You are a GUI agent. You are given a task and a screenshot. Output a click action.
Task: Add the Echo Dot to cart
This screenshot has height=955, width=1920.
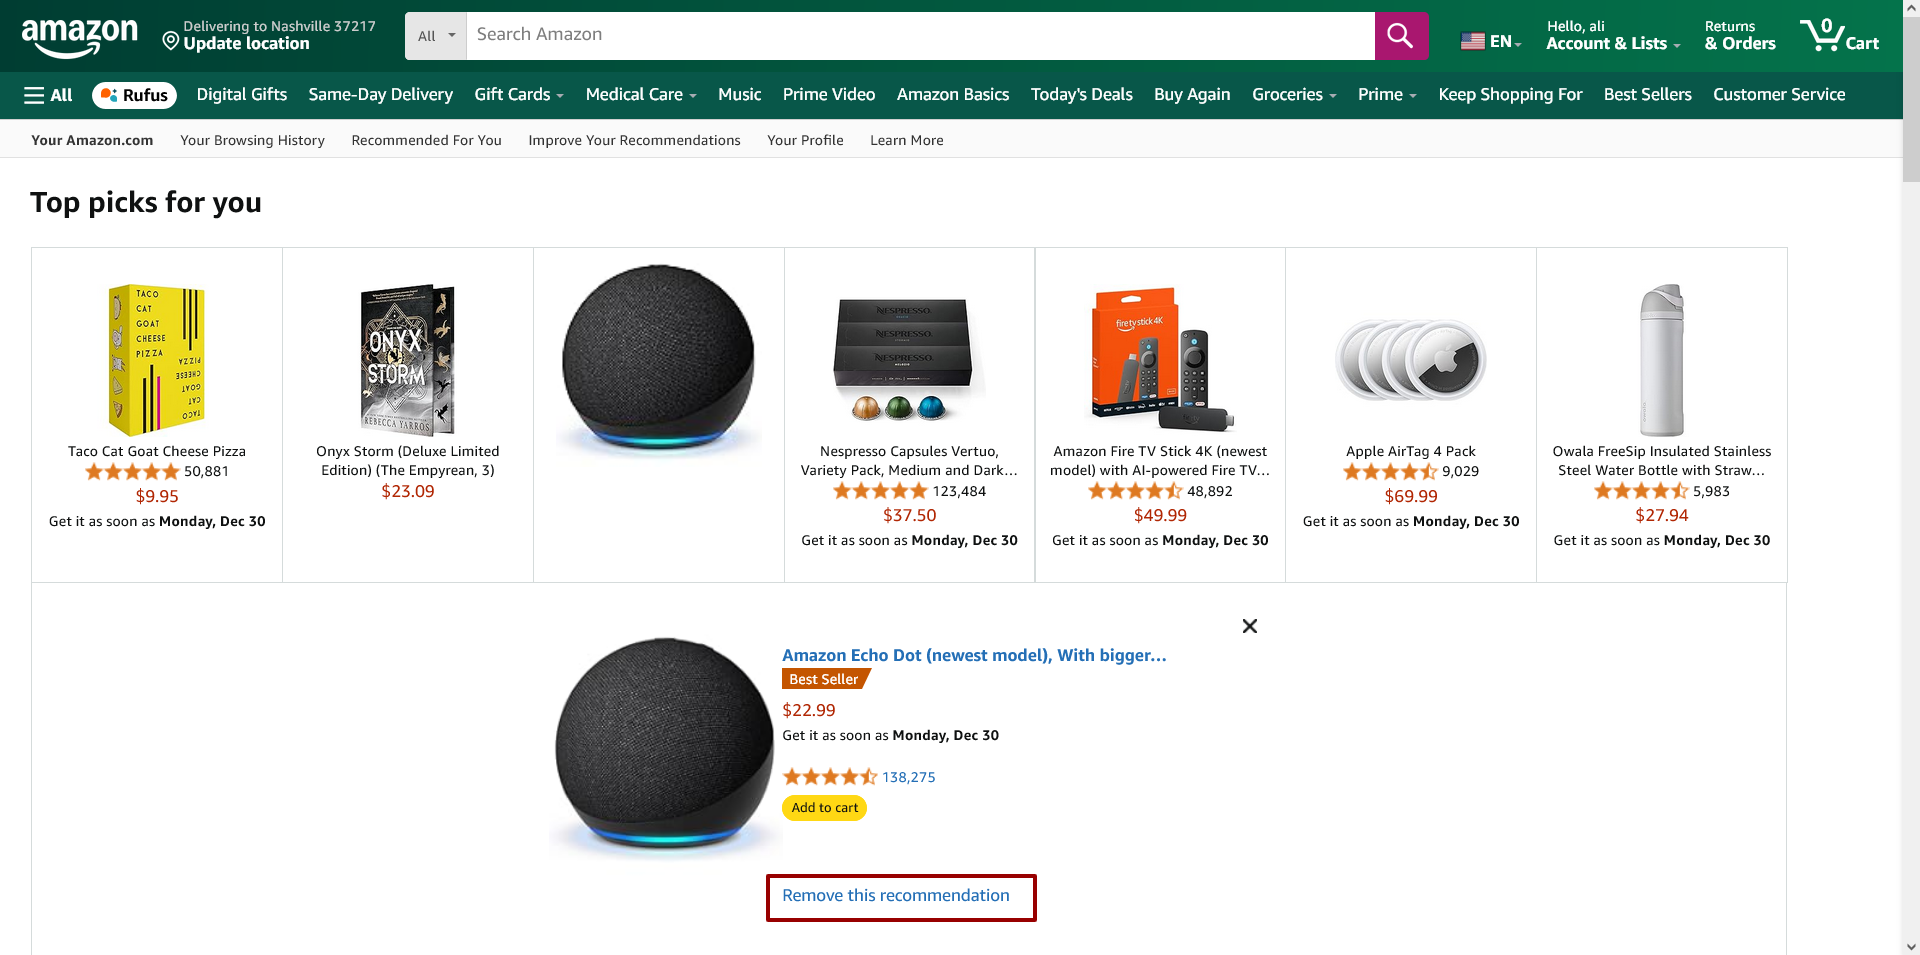(824, 808)
